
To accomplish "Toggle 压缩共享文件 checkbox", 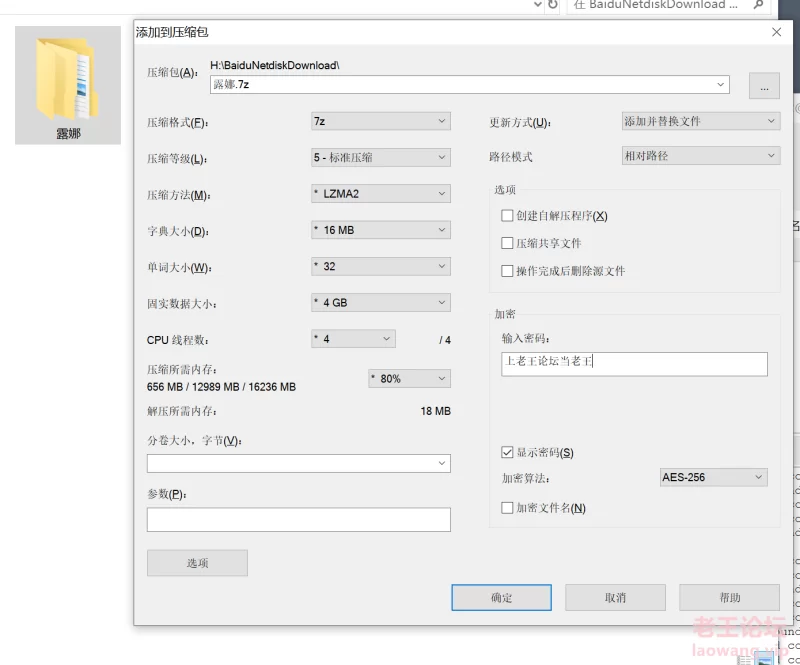I will point(508,244).
